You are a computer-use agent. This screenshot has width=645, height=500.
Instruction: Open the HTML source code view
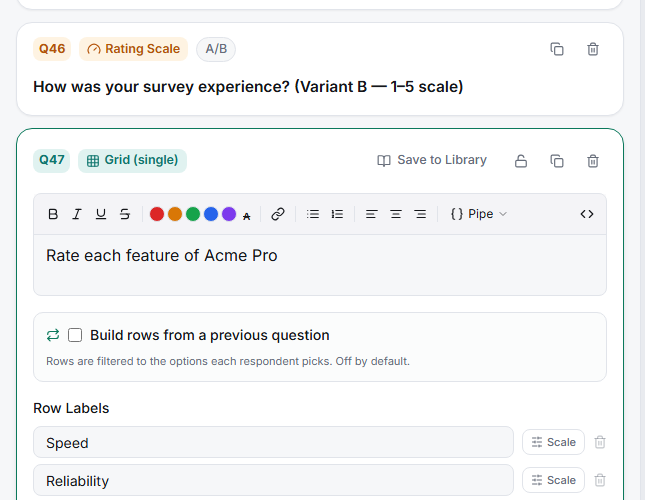click(587, 214)
